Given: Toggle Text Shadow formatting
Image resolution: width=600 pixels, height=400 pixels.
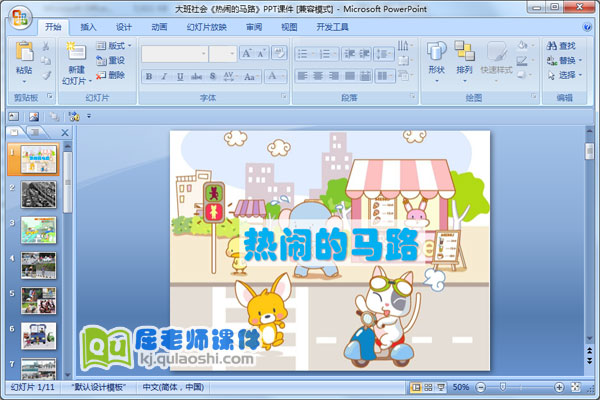Looking at the screenshot, I should pos(213,77).
